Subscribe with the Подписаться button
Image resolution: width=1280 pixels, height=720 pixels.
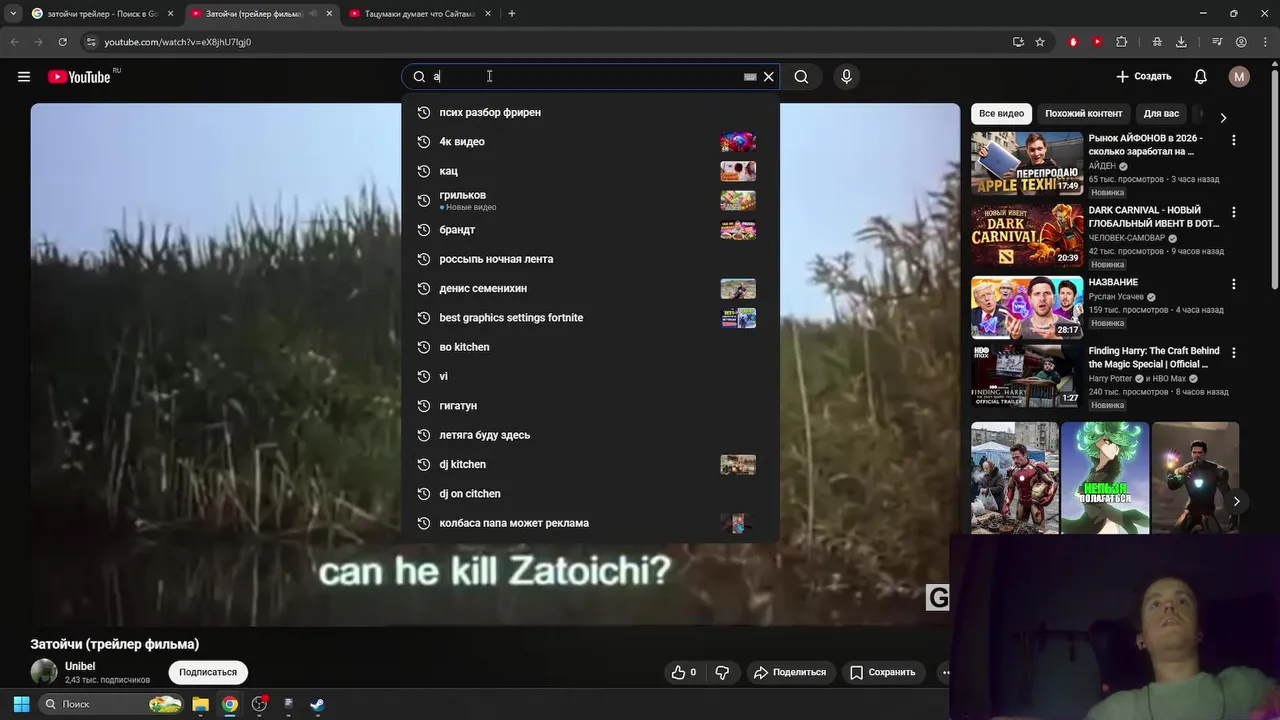[208, 672]
